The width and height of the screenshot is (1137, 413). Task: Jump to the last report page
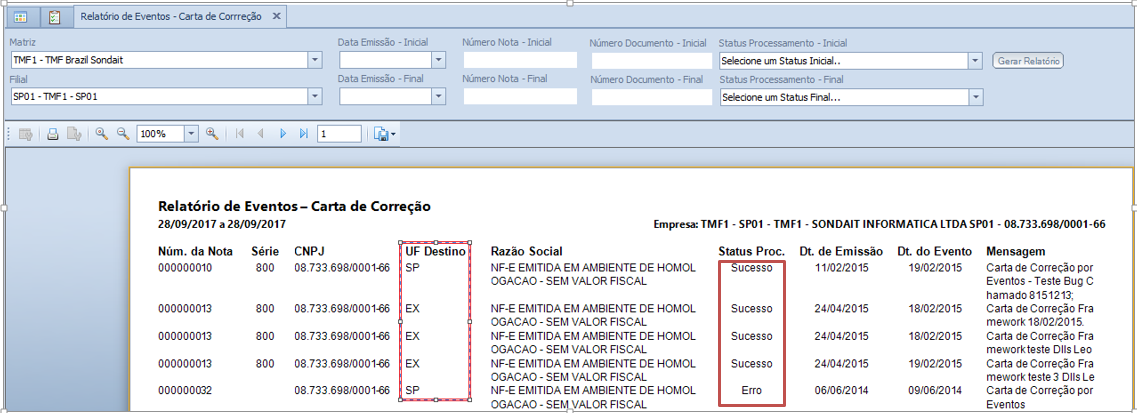(x=304, y=133)
